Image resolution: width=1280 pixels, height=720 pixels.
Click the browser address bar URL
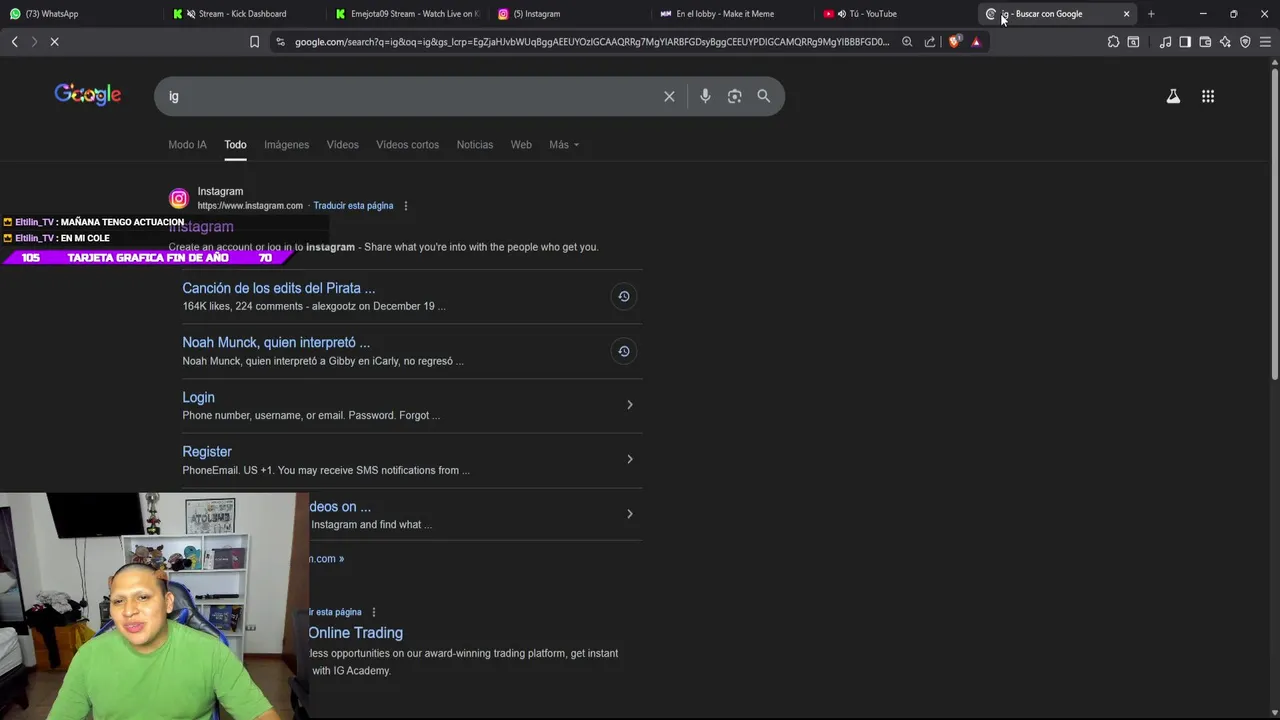tap(591, 42)
